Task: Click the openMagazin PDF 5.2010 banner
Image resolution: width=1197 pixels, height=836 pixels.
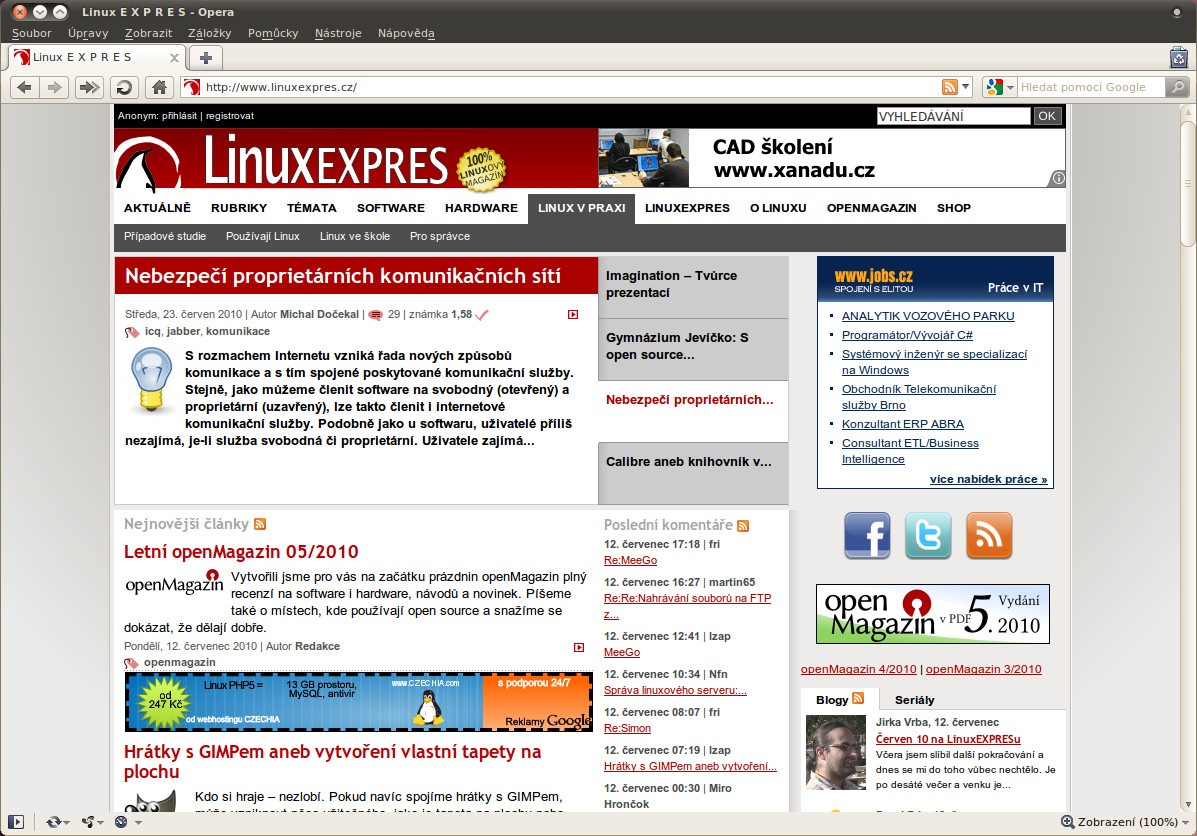Action: tap(933, 614)
